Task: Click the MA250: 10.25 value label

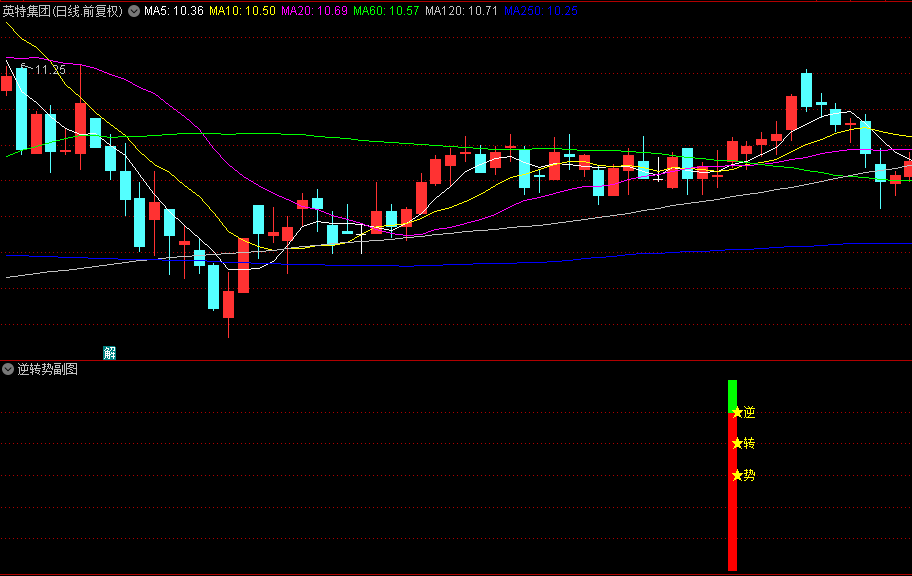Action: [x=541, y=10]
